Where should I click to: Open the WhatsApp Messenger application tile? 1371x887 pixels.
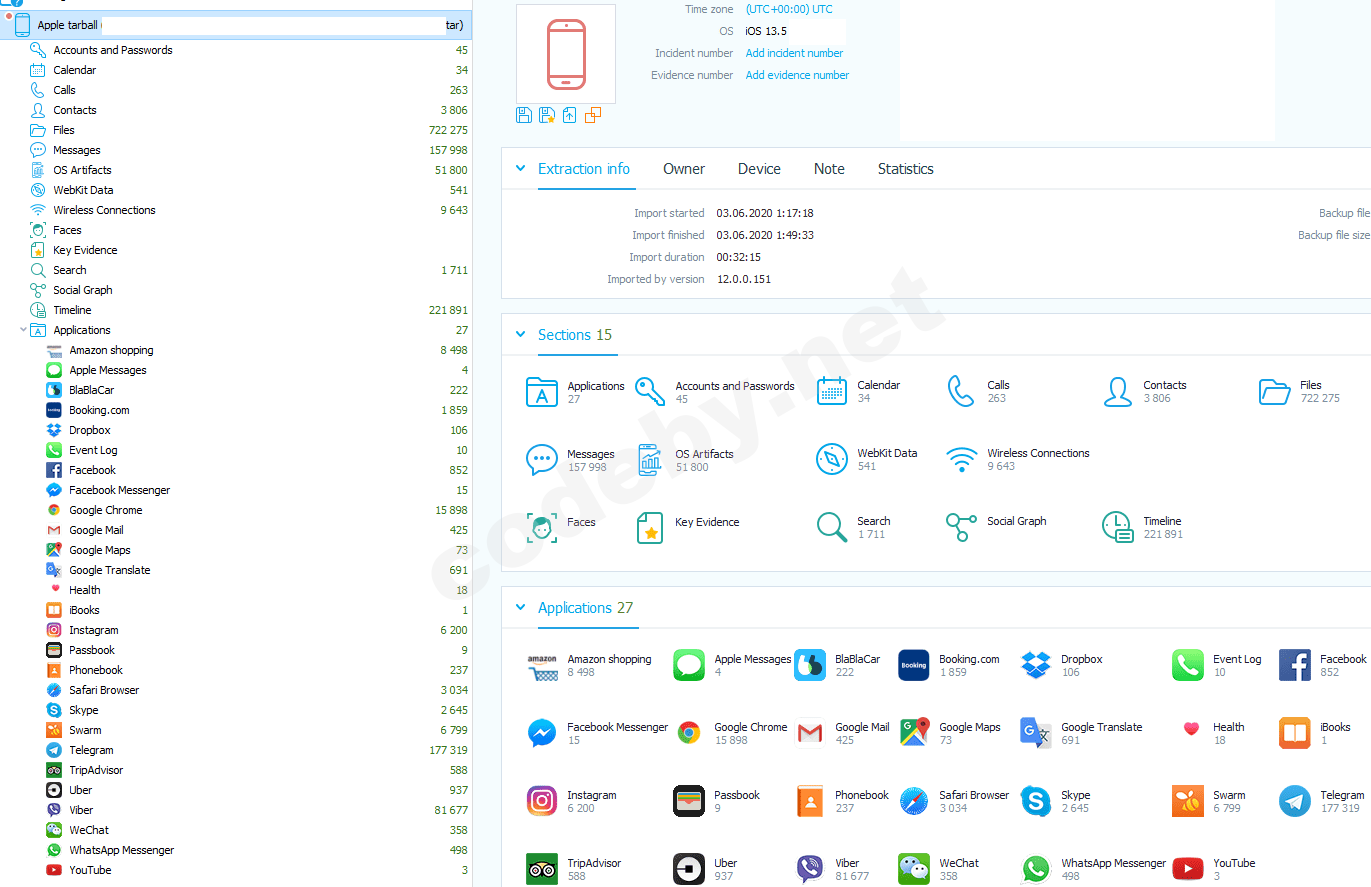coord(1094,869)
